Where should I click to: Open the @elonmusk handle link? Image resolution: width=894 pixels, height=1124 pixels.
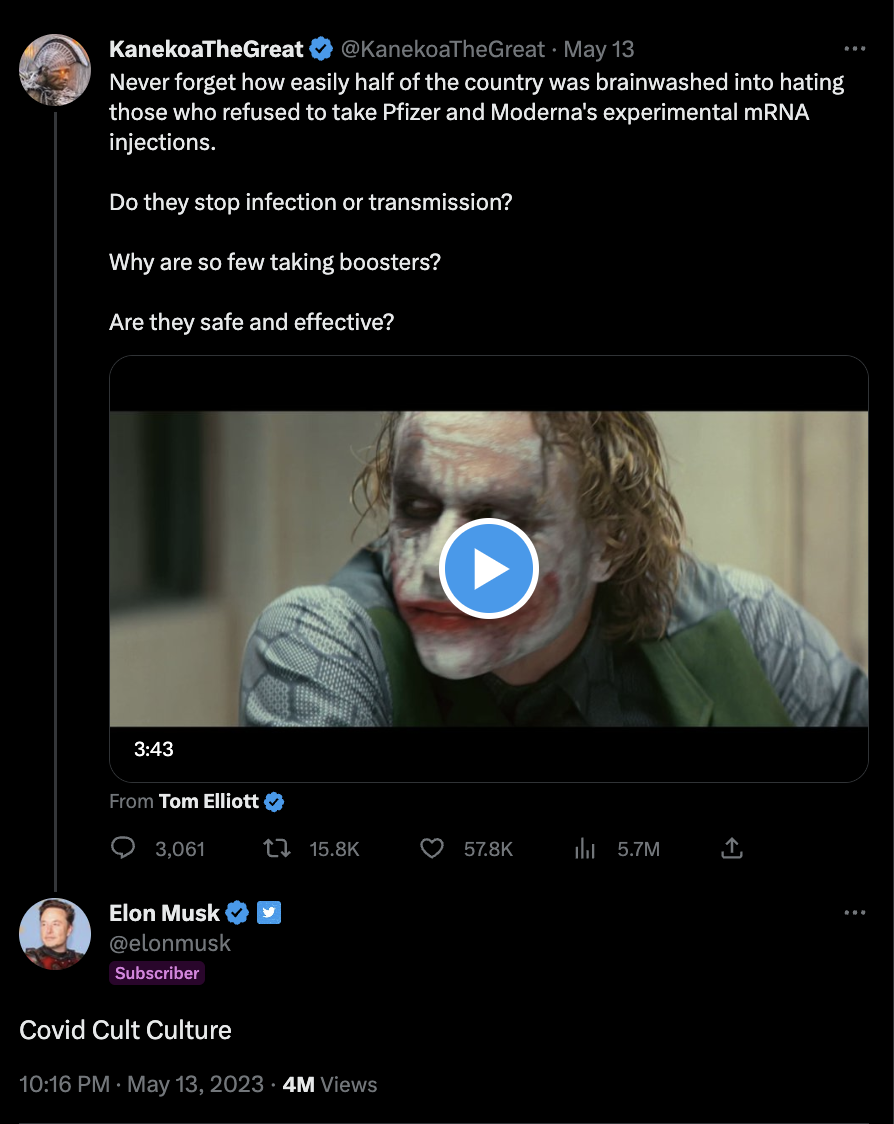(x=170, y=943)
